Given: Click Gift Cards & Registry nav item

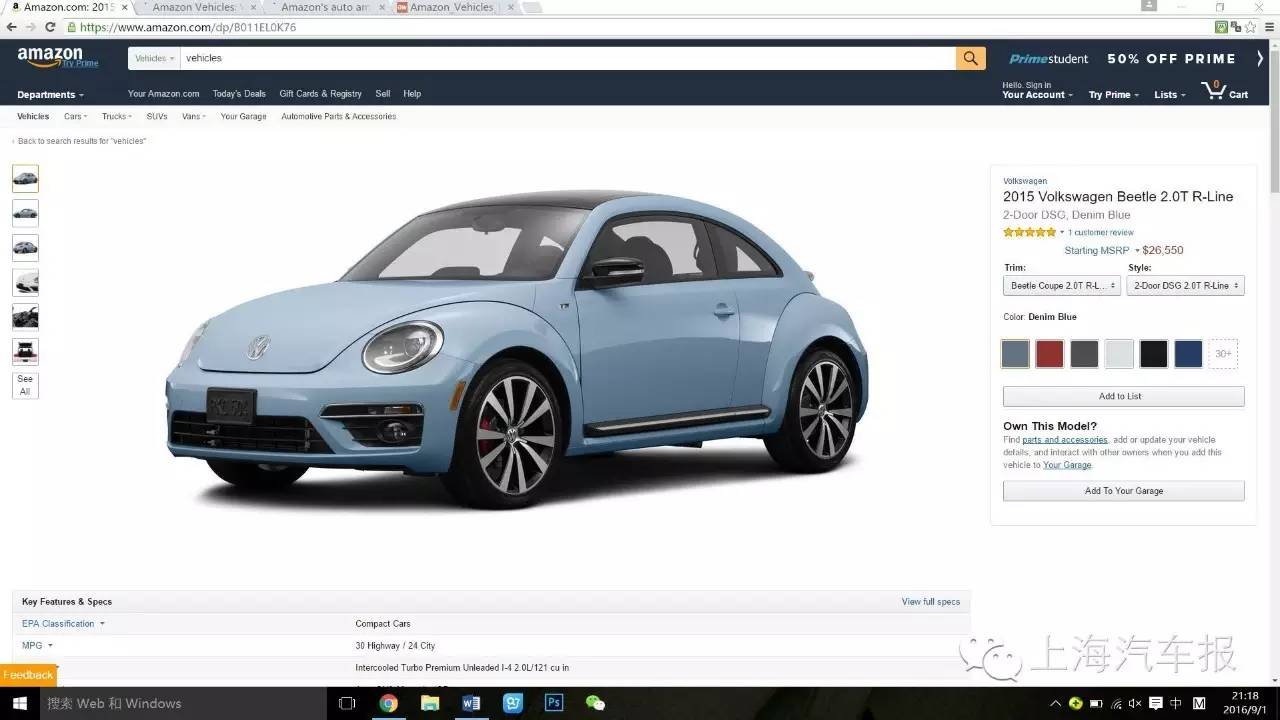Looking at the screenshot, I should pos(320,94).
